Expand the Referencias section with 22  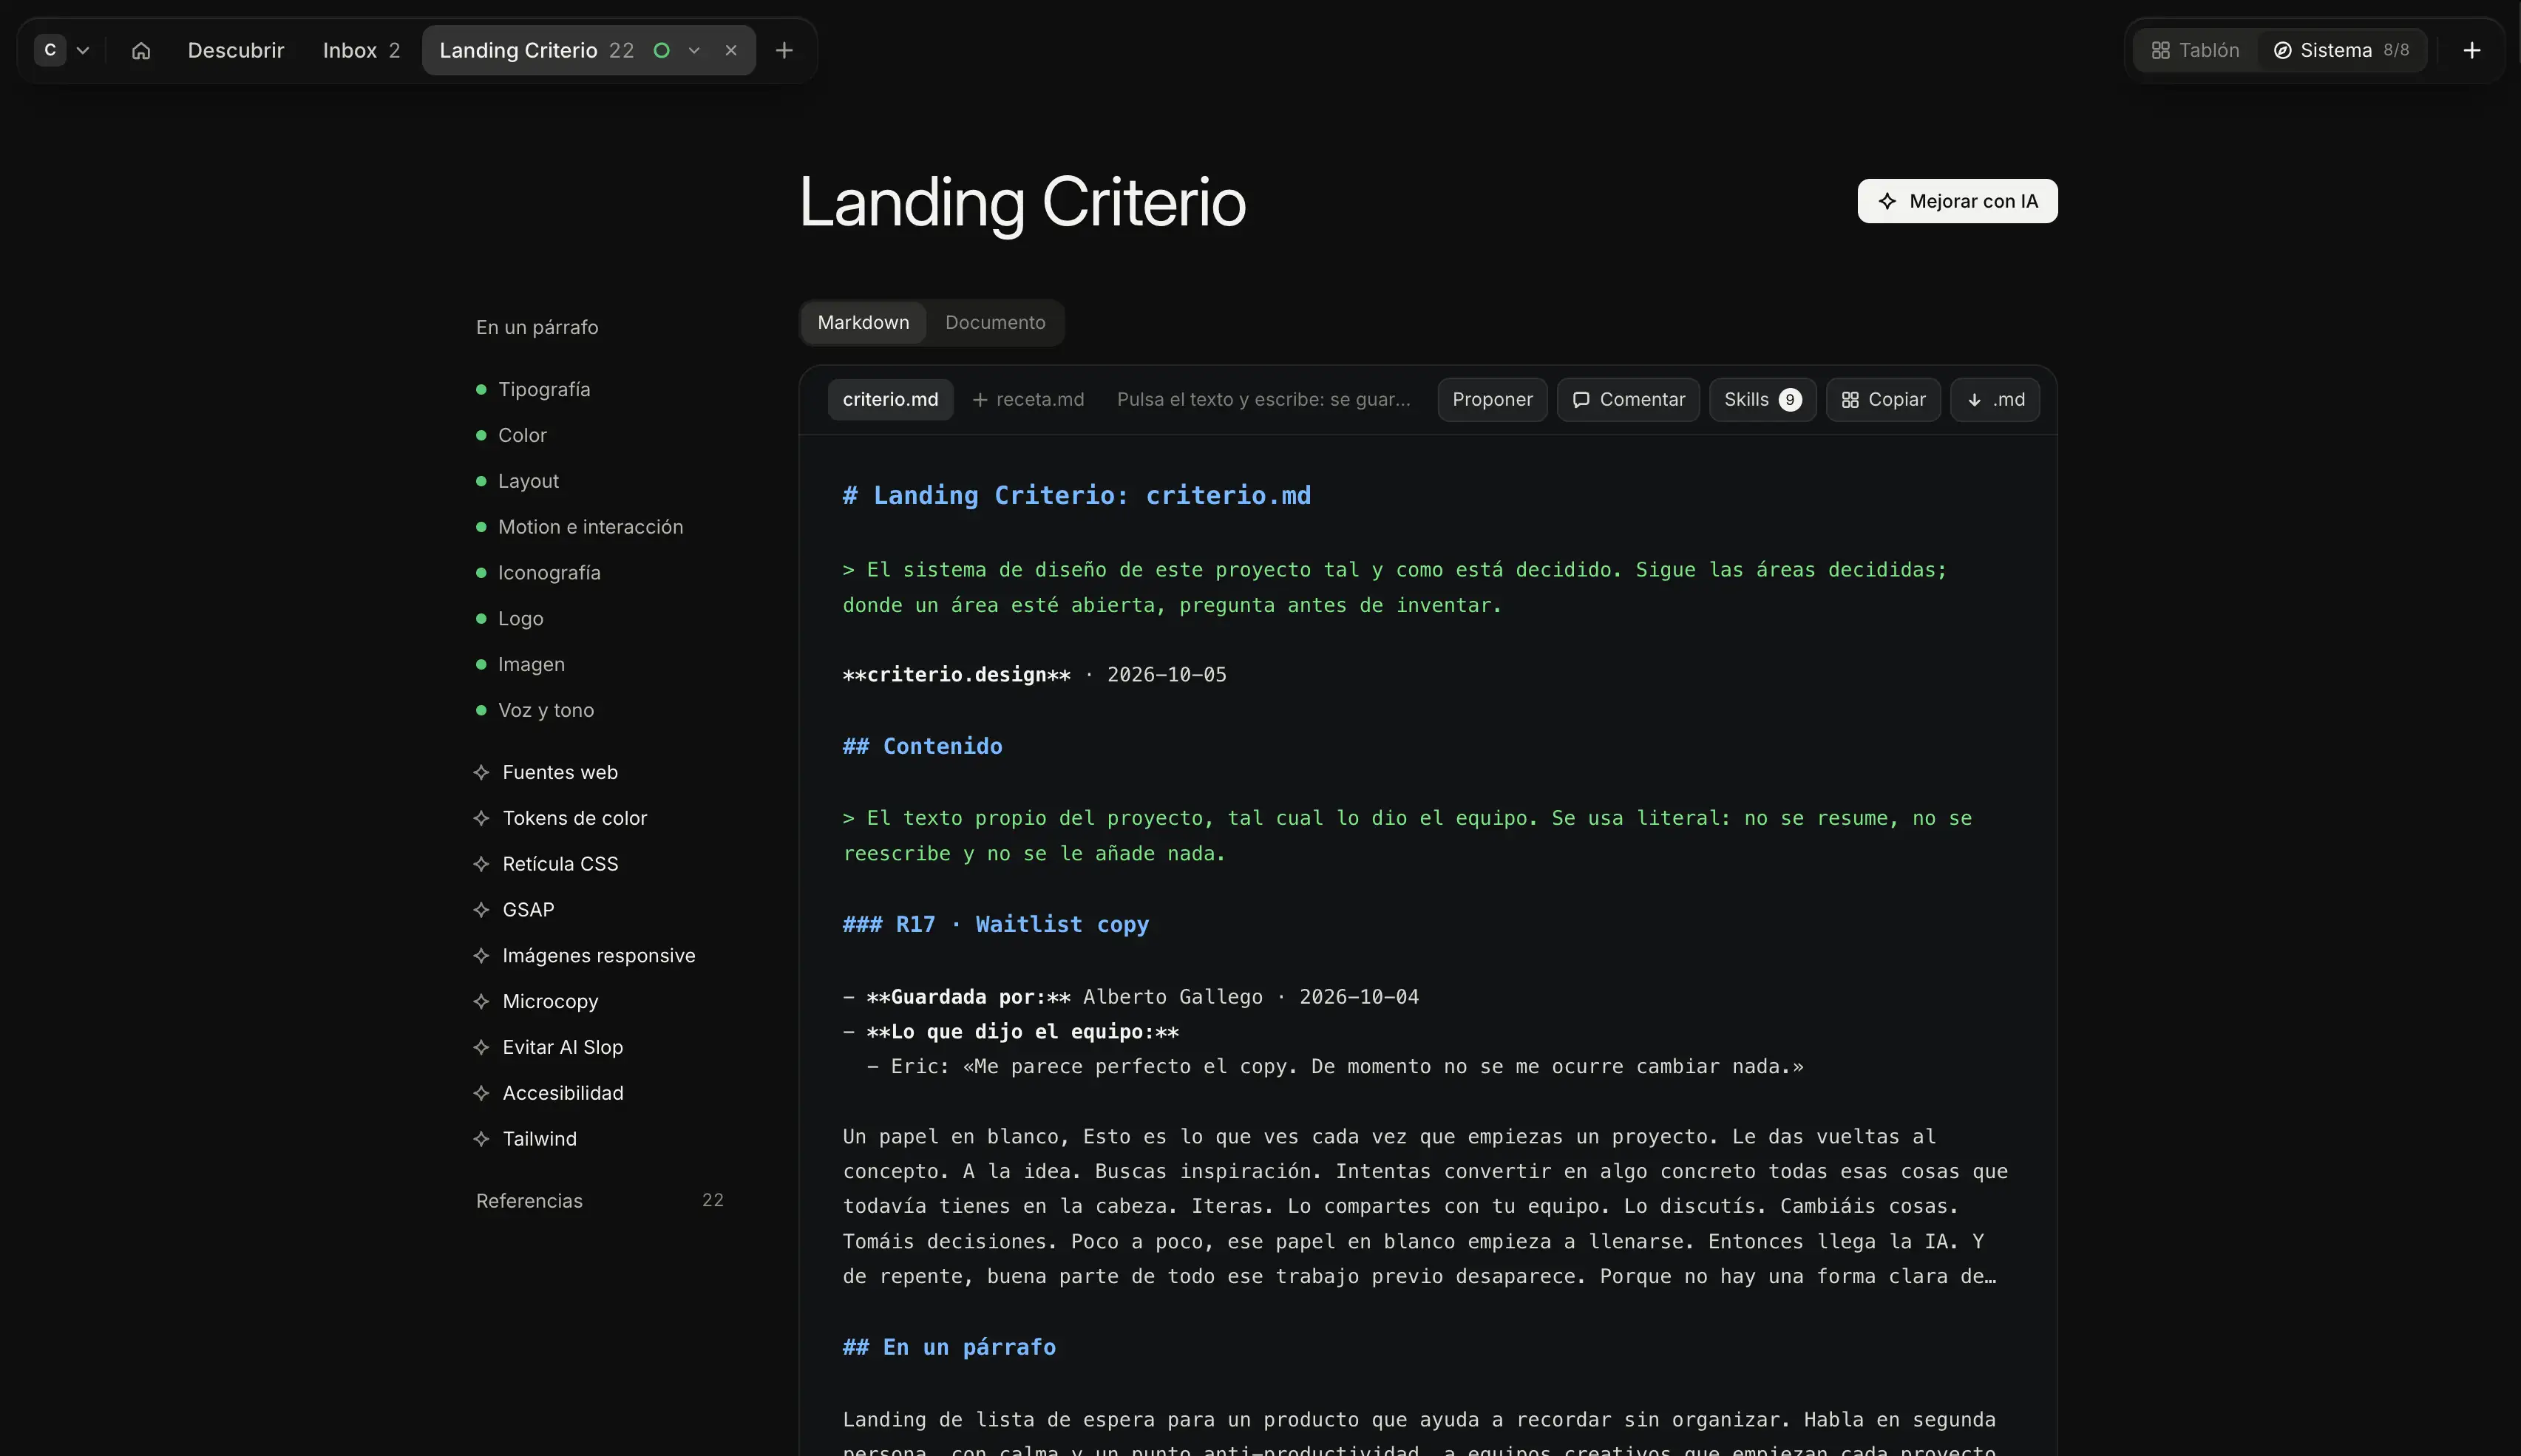coord(600,1201)
